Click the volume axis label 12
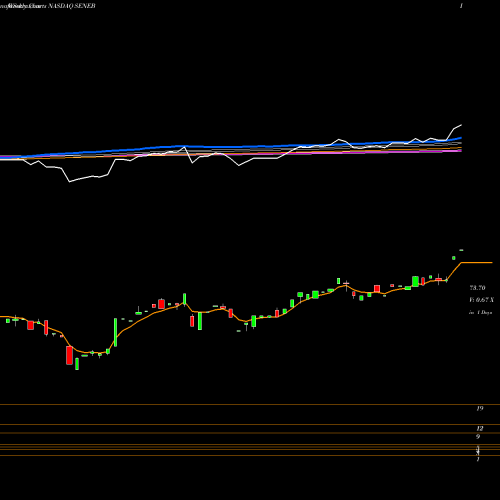This screenshot has height=500, width=500. click(480, 428)
